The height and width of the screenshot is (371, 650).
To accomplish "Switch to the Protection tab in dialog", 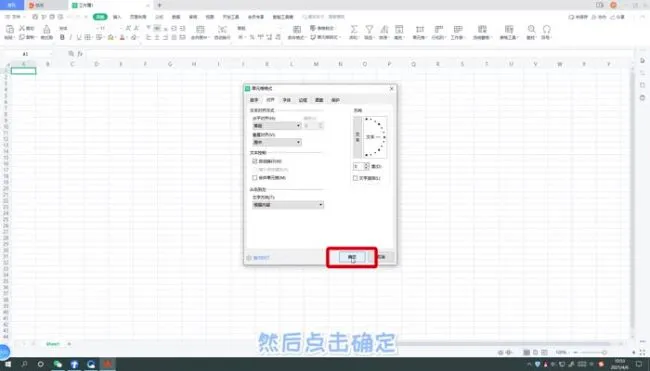I will (335, 100).
